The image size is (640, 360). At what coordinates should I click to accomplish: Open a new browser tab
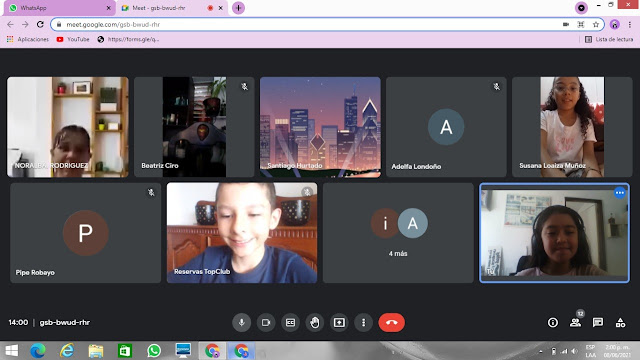238,8
